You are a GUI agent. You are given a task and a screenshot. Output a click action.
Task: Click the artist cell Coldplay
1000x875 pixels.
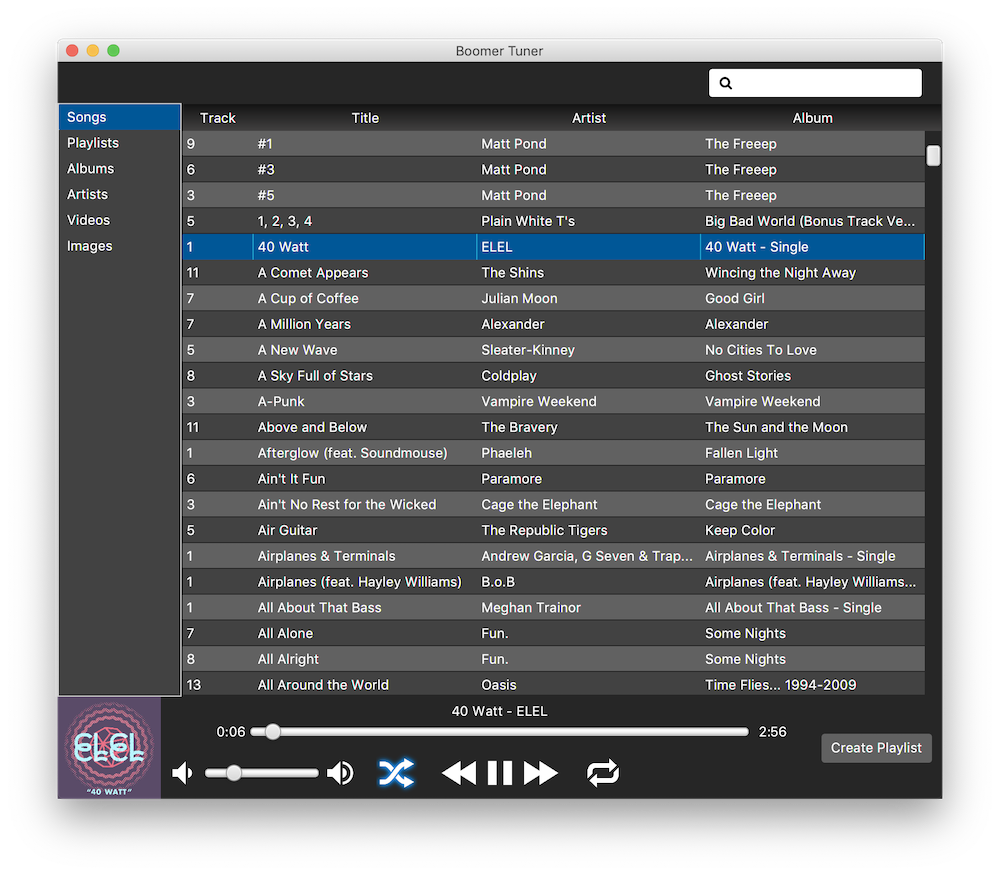[x=509, y=376]
